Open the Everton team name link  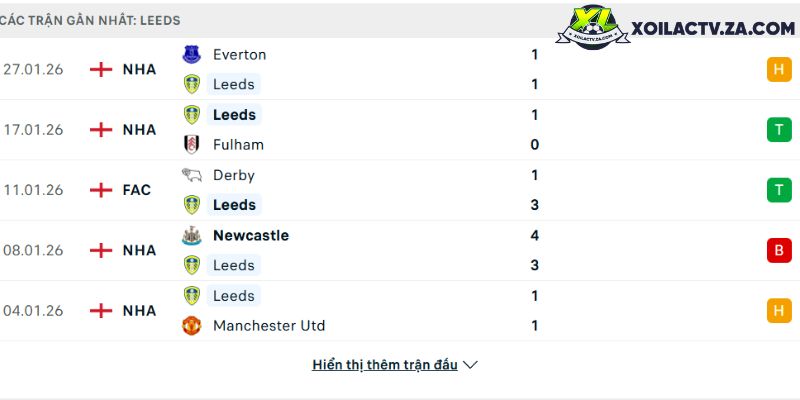(x=240, y=55)
